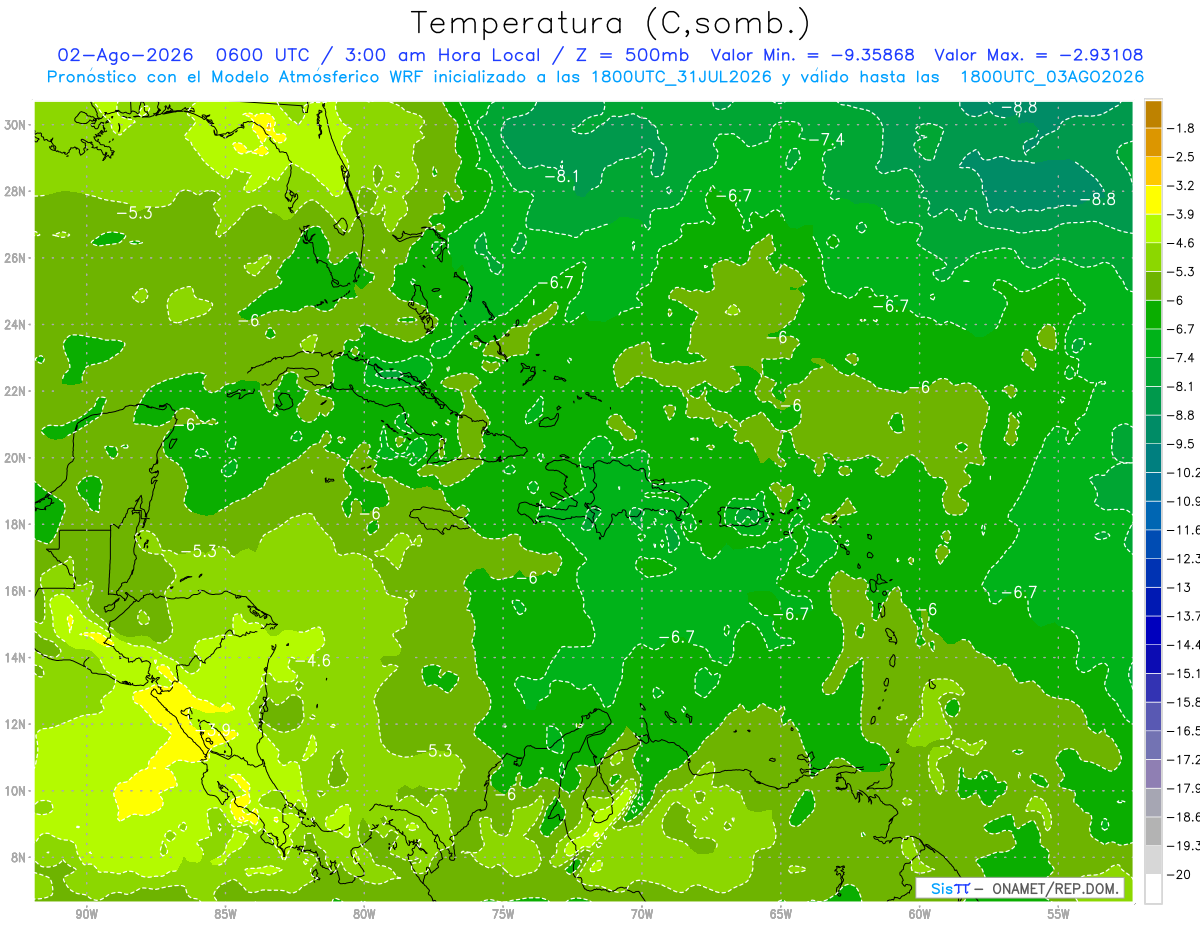Click the legend label "-1.8"
1200x927 pixels.
[1183, 128]
